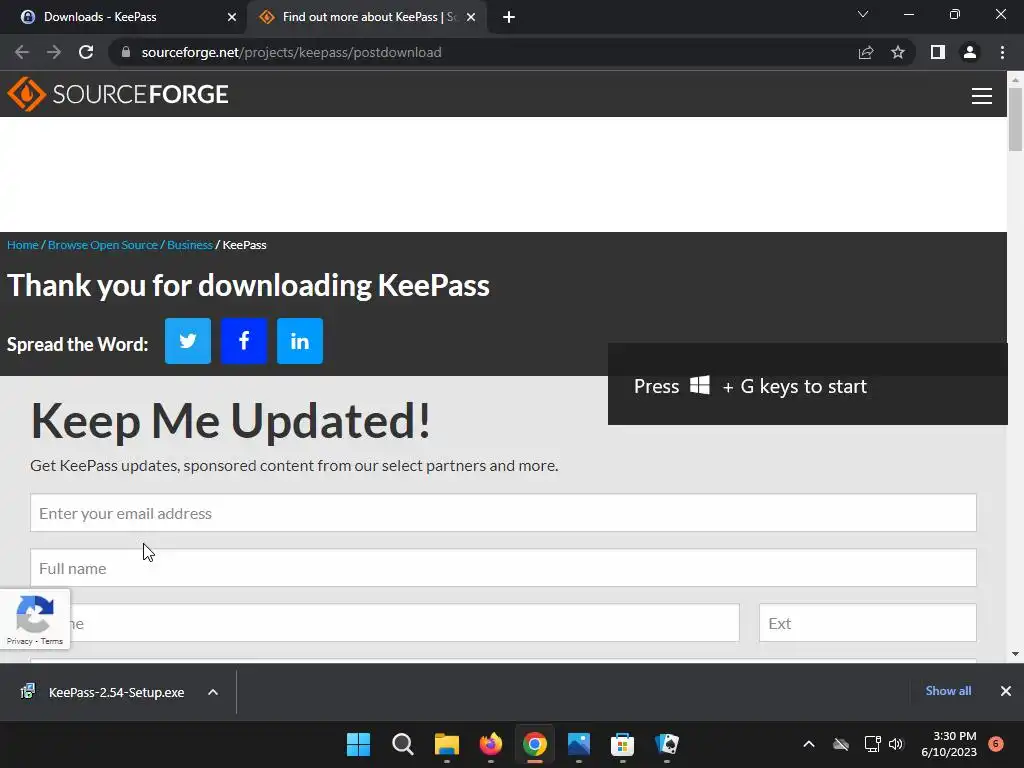Open a new browser tab
This screenshot has width=1024, height=768.
click(509, 17)
